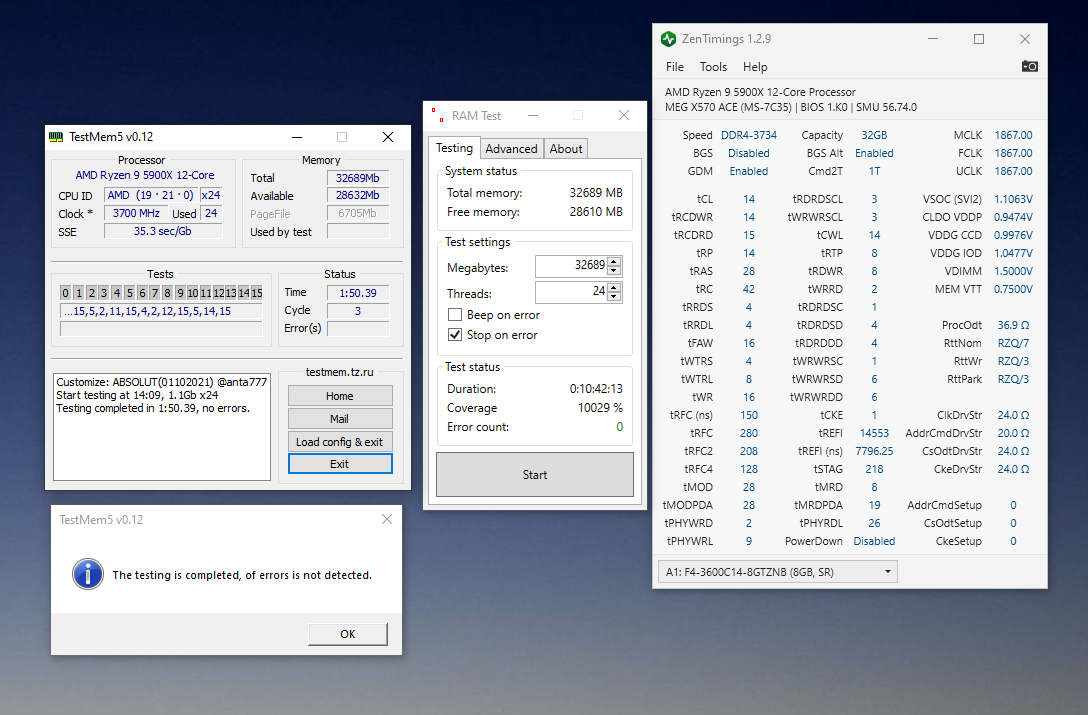Screen dimensions: 1088x715
Task: Click the tRAS value 28
Action: coord(749,271)
